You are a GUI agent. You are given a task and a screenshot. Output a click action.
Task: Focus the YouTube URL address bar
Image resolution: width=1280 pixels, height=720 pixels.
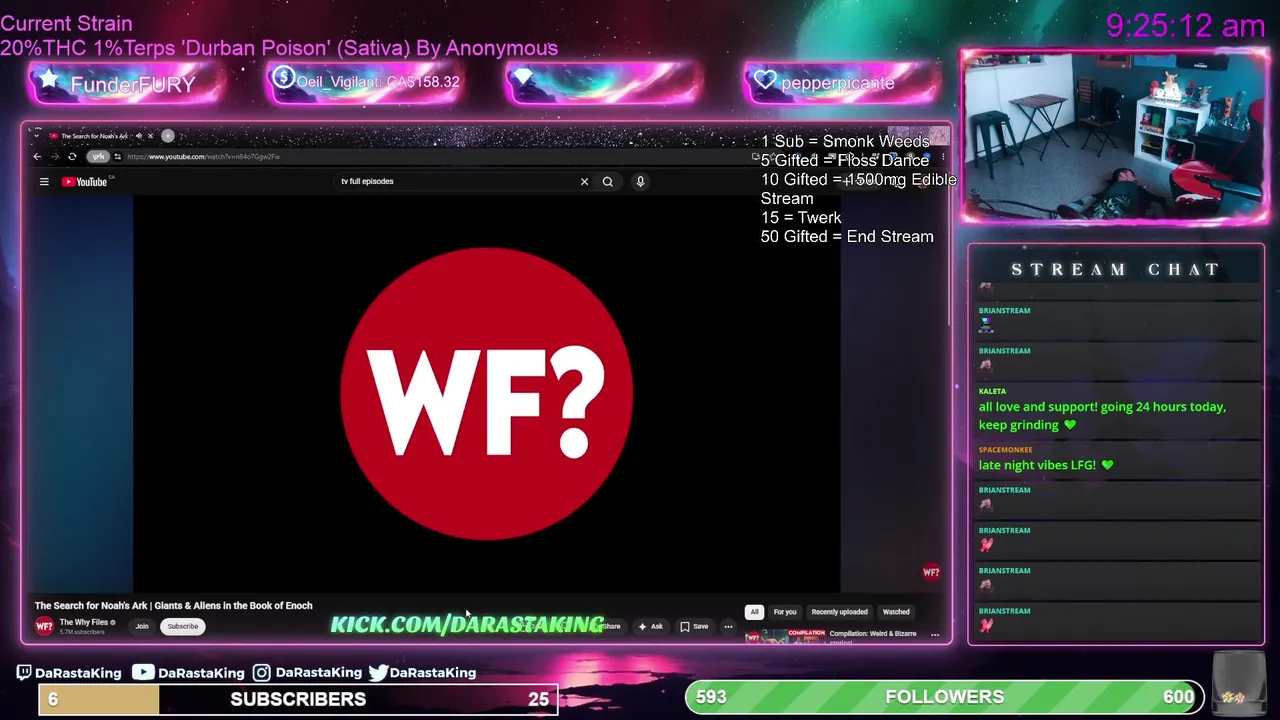(430, 156)
